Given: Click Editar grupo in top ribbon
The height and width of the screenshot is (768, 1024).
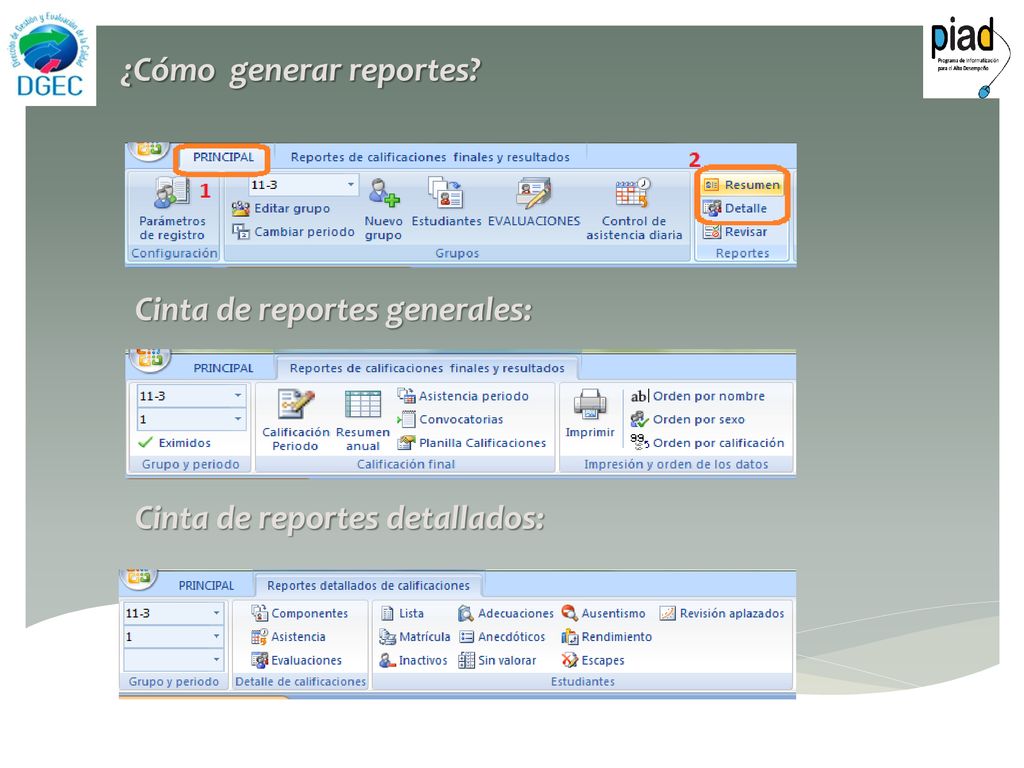Looking at the screenshot, I should point(281,208).
